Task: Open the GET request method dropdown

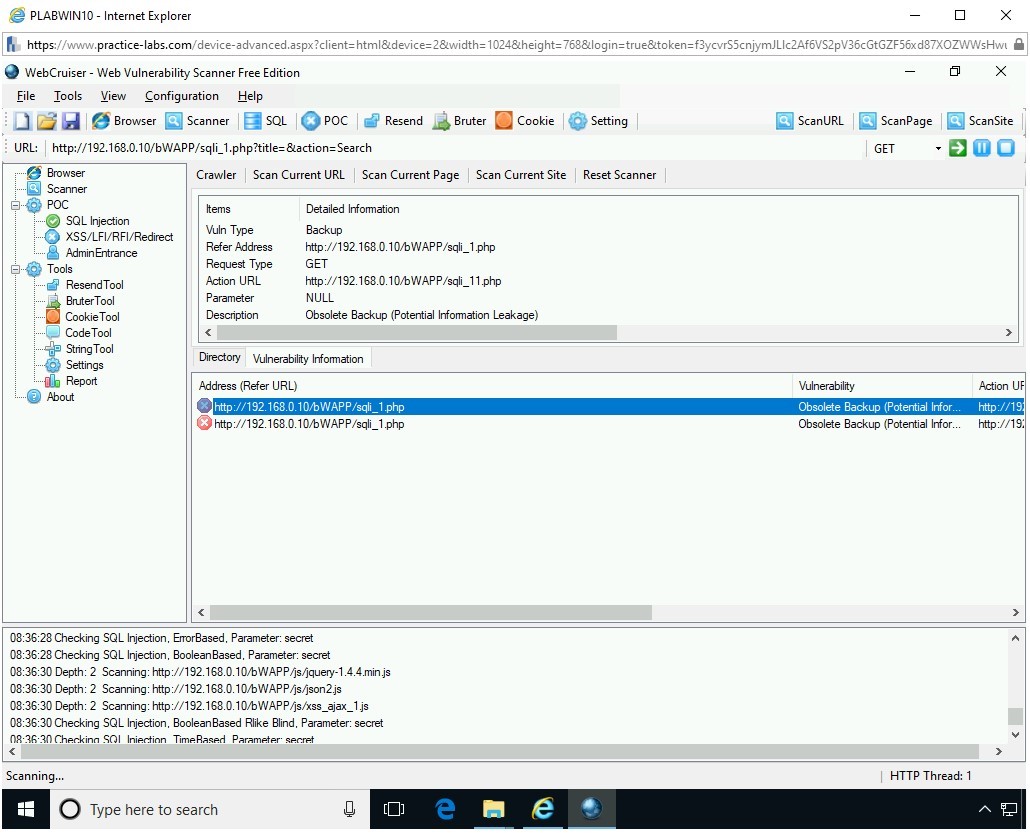Action: 938,149
